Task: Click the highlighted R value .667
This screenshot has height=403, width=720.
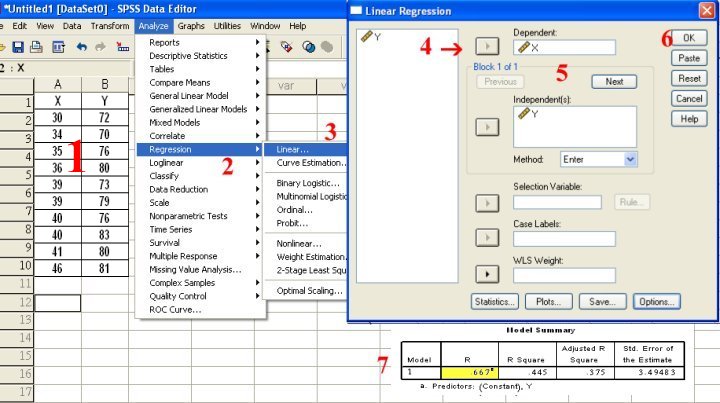Action: (470, 372)
